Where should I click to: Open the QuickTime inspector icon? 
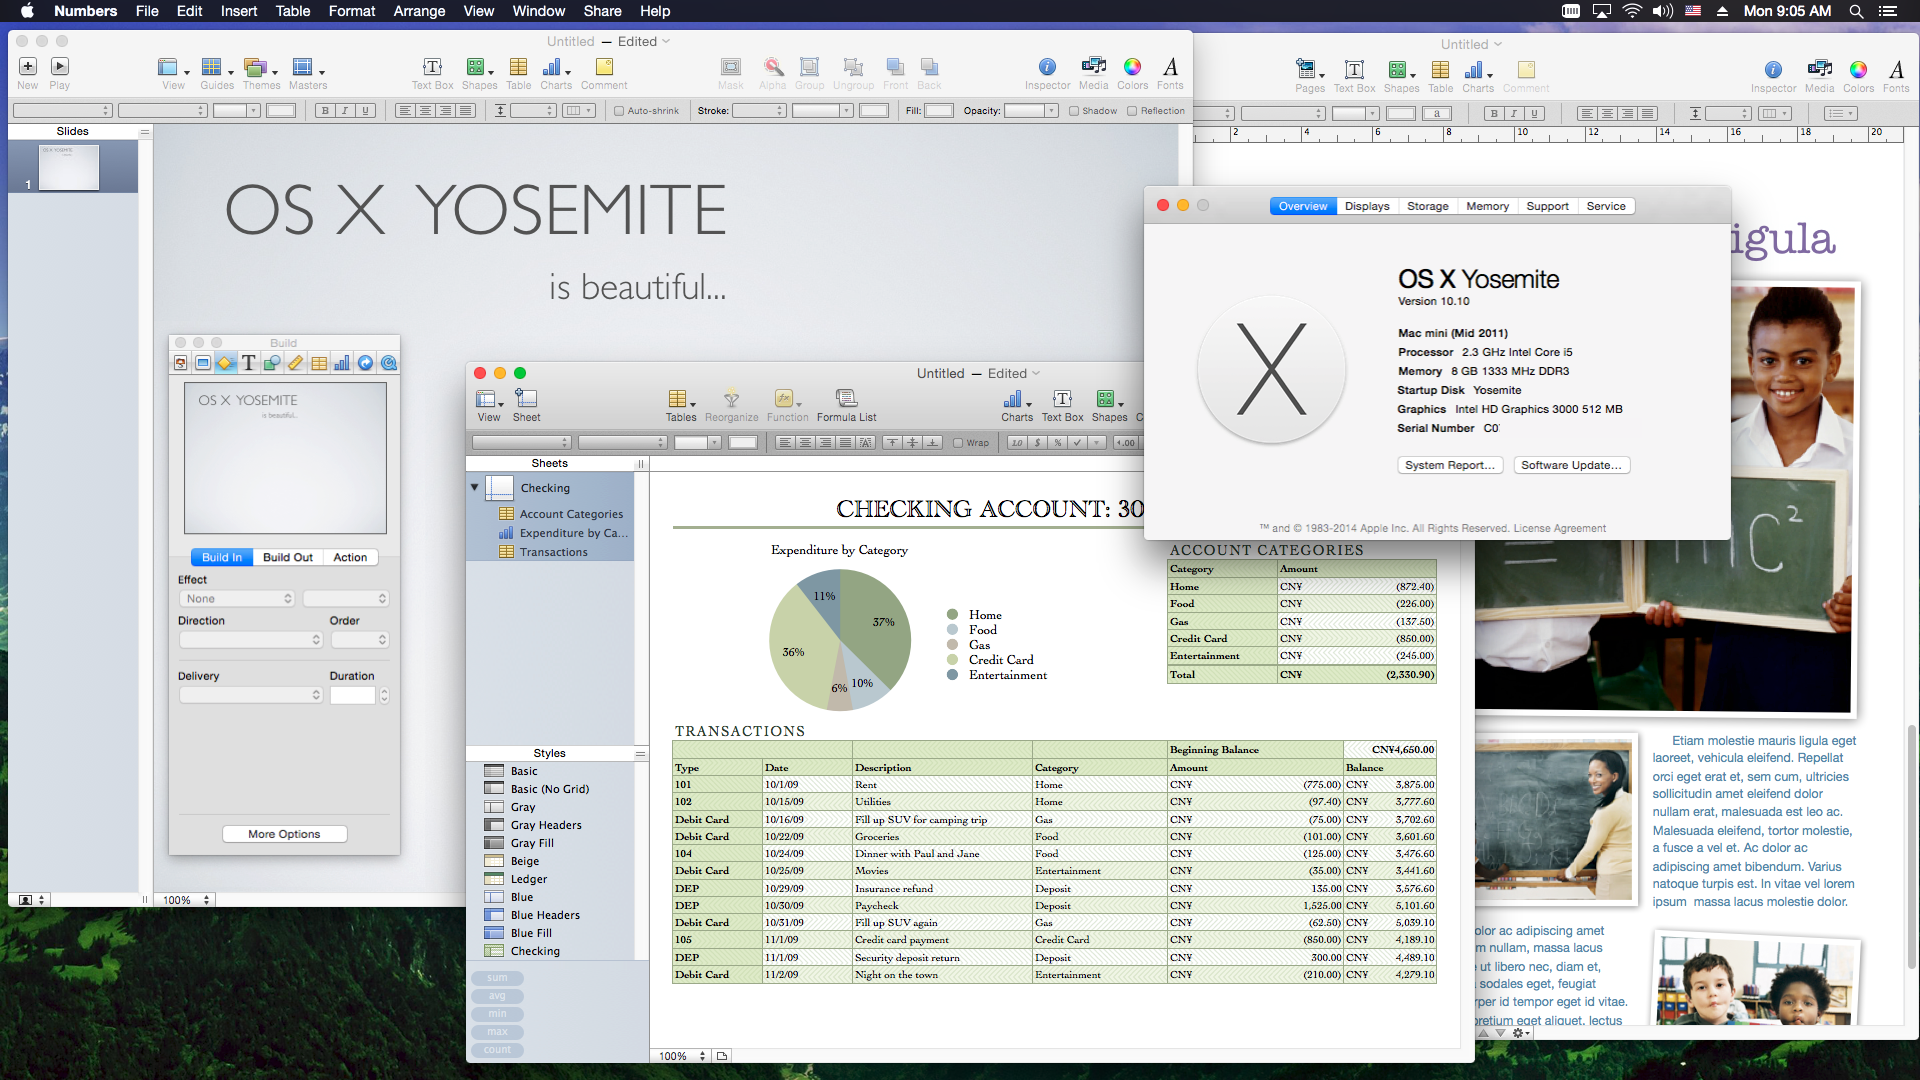pyautogui.click(x=389, y=363)
